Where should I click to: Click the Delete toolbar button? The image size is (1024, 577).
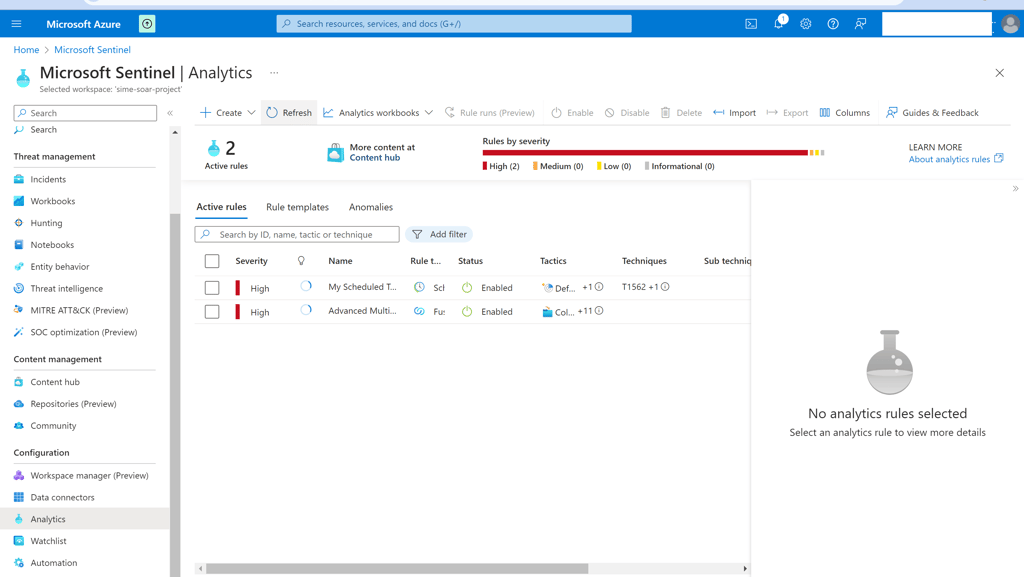point(681,113)
